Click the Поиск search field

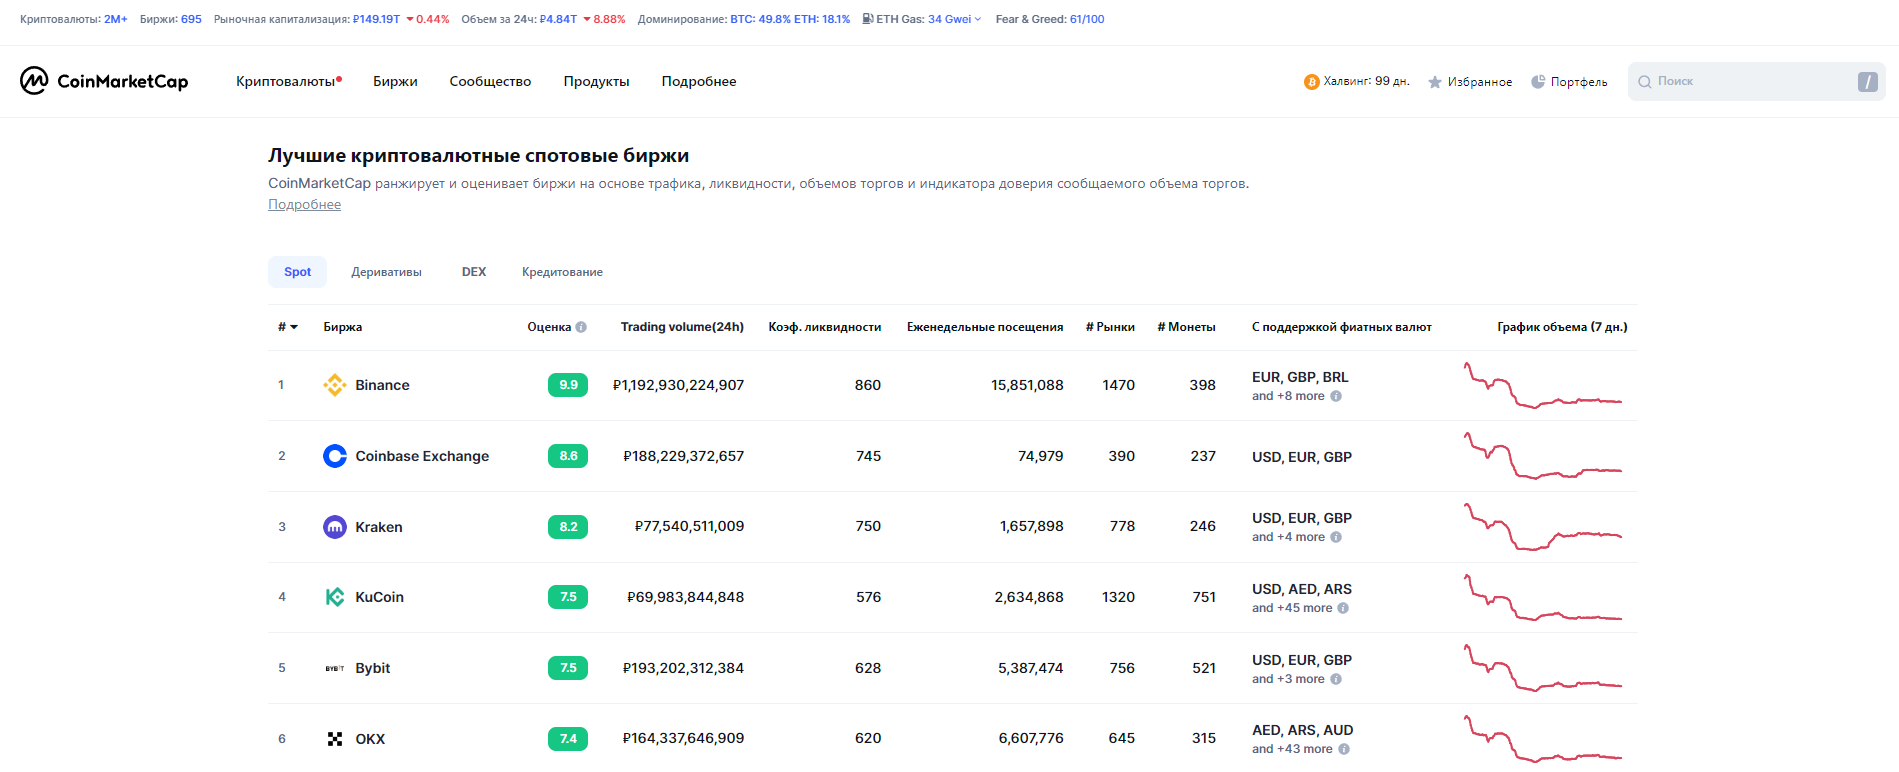click(x=1756, y=82)
